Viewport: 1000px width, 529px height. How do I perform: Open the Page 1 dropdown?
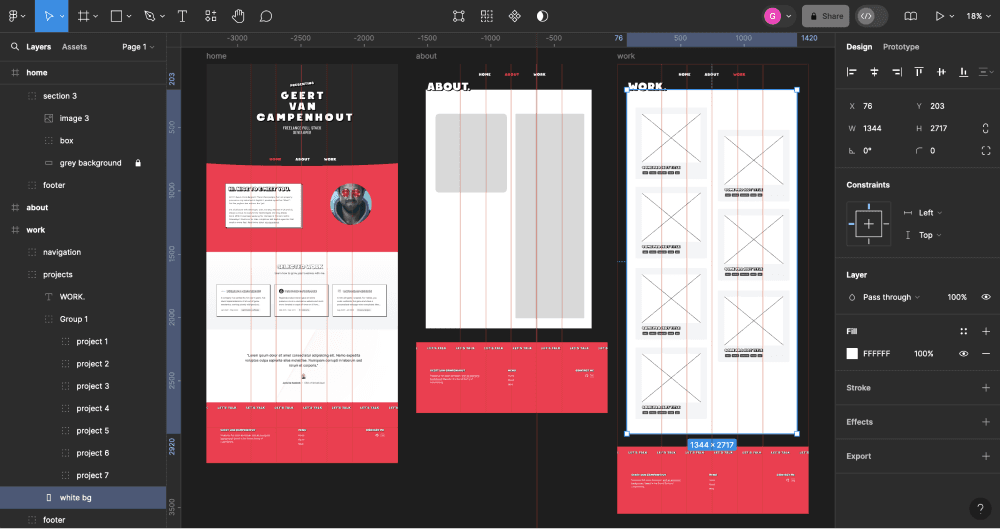click(138, 47)
